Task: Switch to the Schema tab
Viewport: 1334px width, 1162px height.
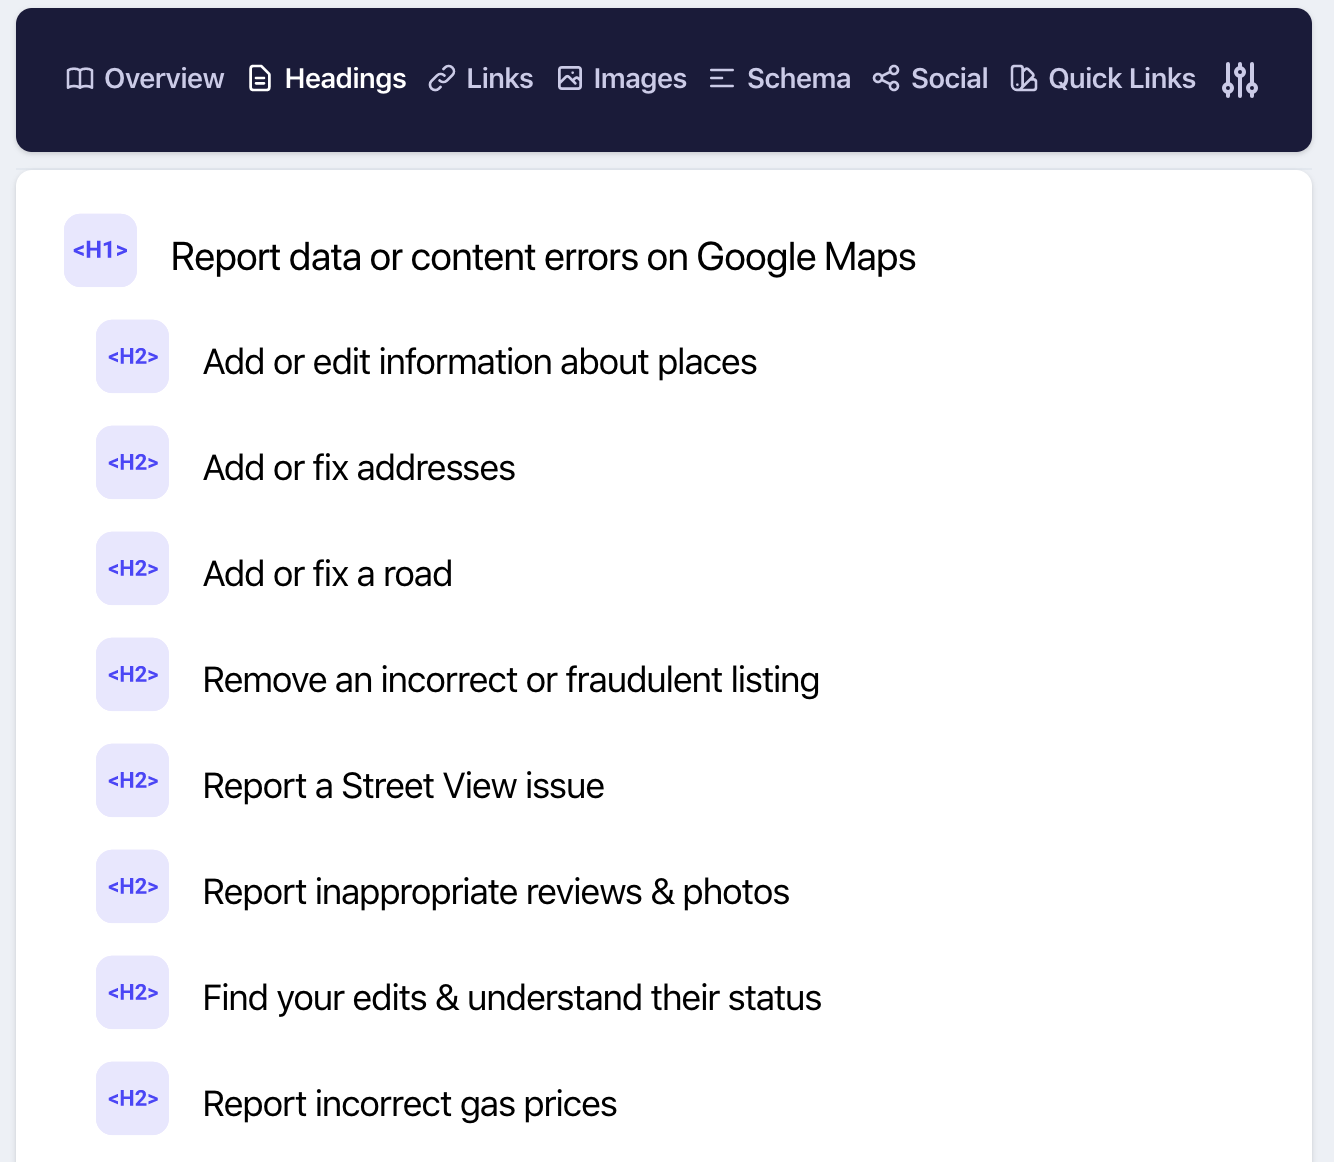Action: point(780,79)
